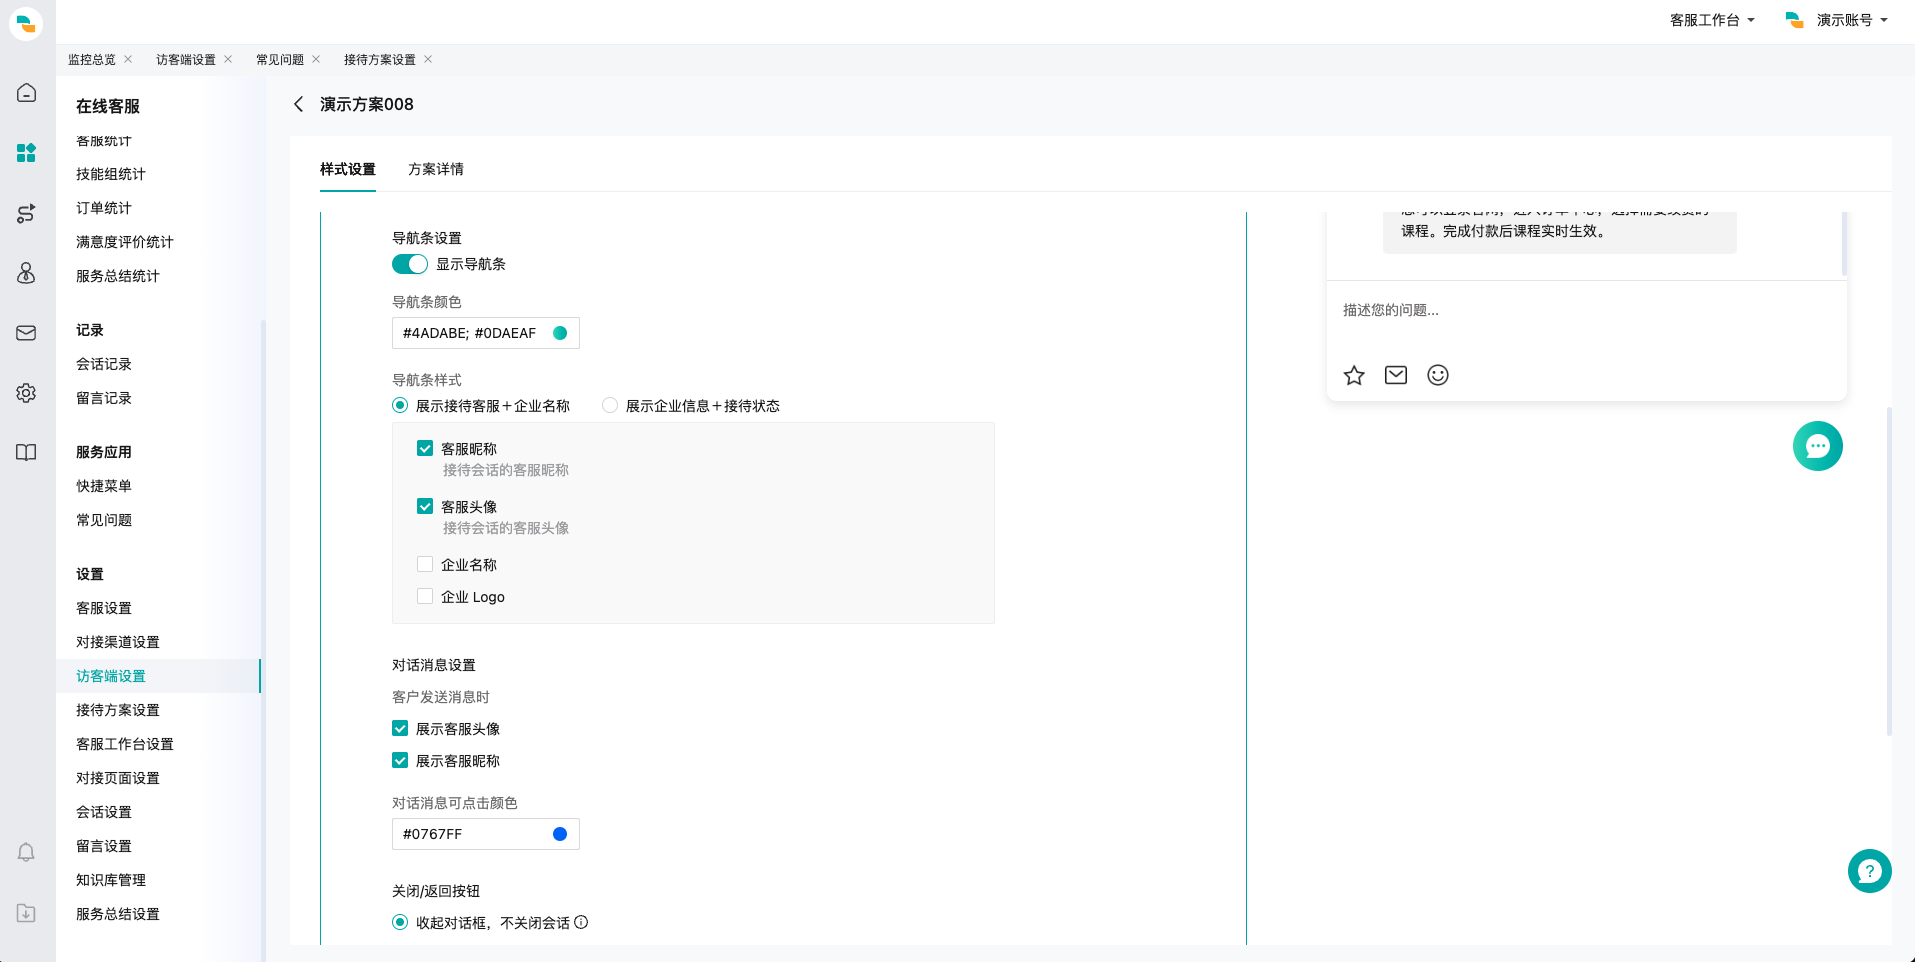This screenshot has width=1915, height=962.
Task: Switch to 访客端设置 page tab
Action: point(186,60)
